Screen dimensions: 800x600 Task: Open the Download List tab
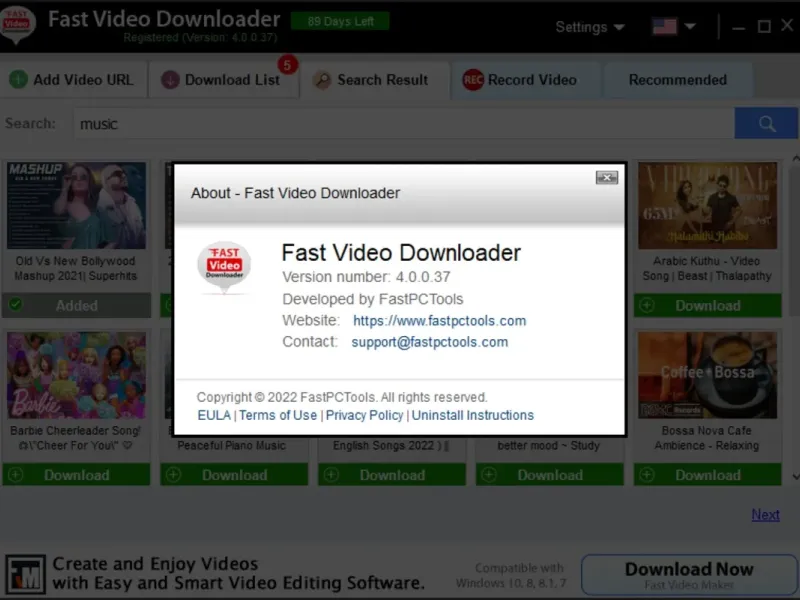pos(222,80)
